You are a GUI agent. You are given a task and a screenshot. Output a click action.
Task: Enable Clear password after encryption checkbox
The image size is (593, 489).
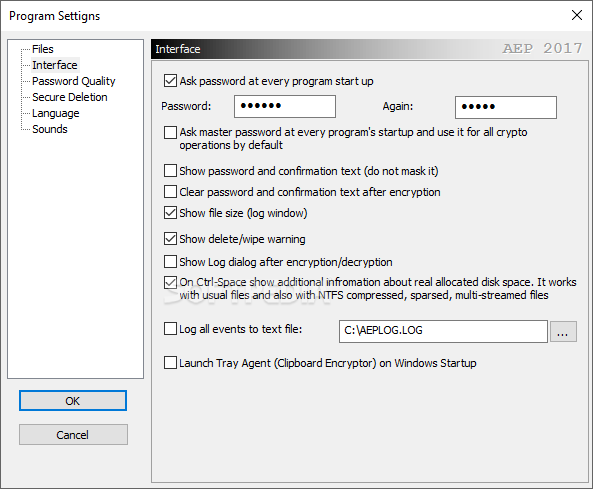pyautogui.click(x=170, y=192)
